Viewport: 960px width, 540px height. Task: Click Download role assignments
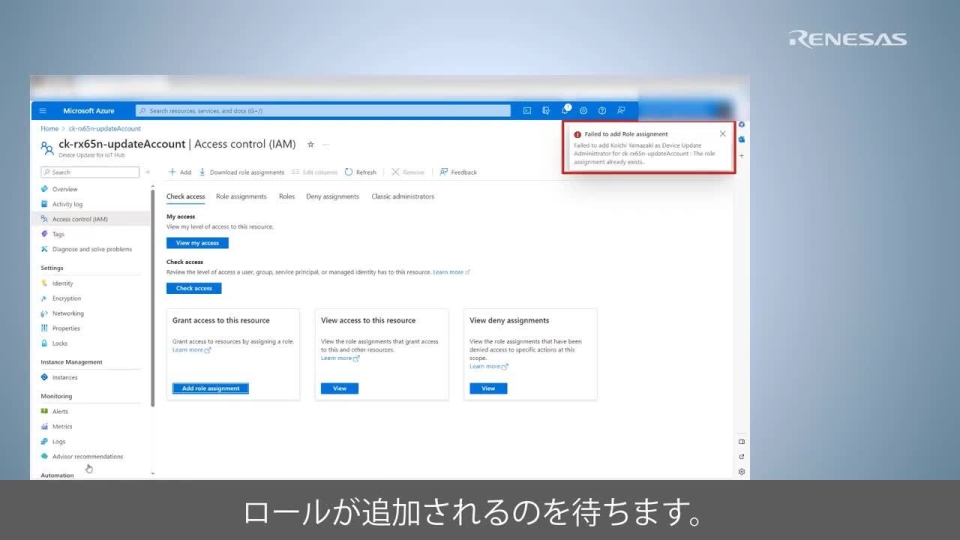(242, 172)
